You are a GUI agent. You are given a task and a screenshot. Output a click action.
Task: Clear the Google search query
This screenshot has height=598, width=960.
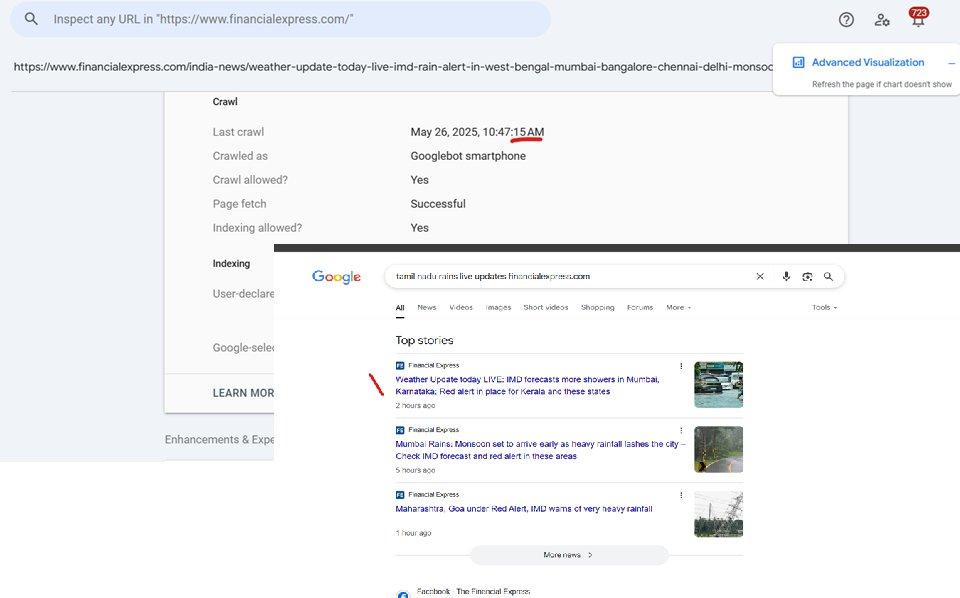(x=760, y=277)
